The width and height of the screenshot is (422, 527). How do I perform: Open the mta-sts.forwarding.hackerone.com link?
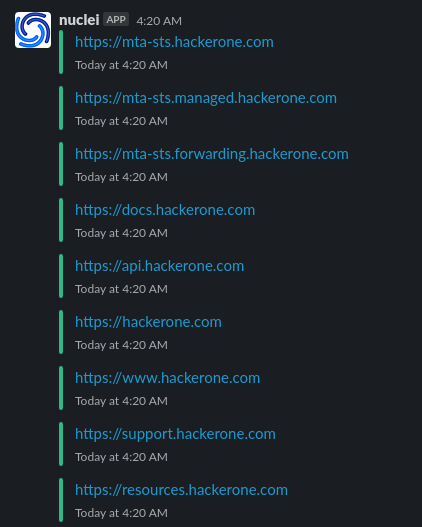coord(212,154)
